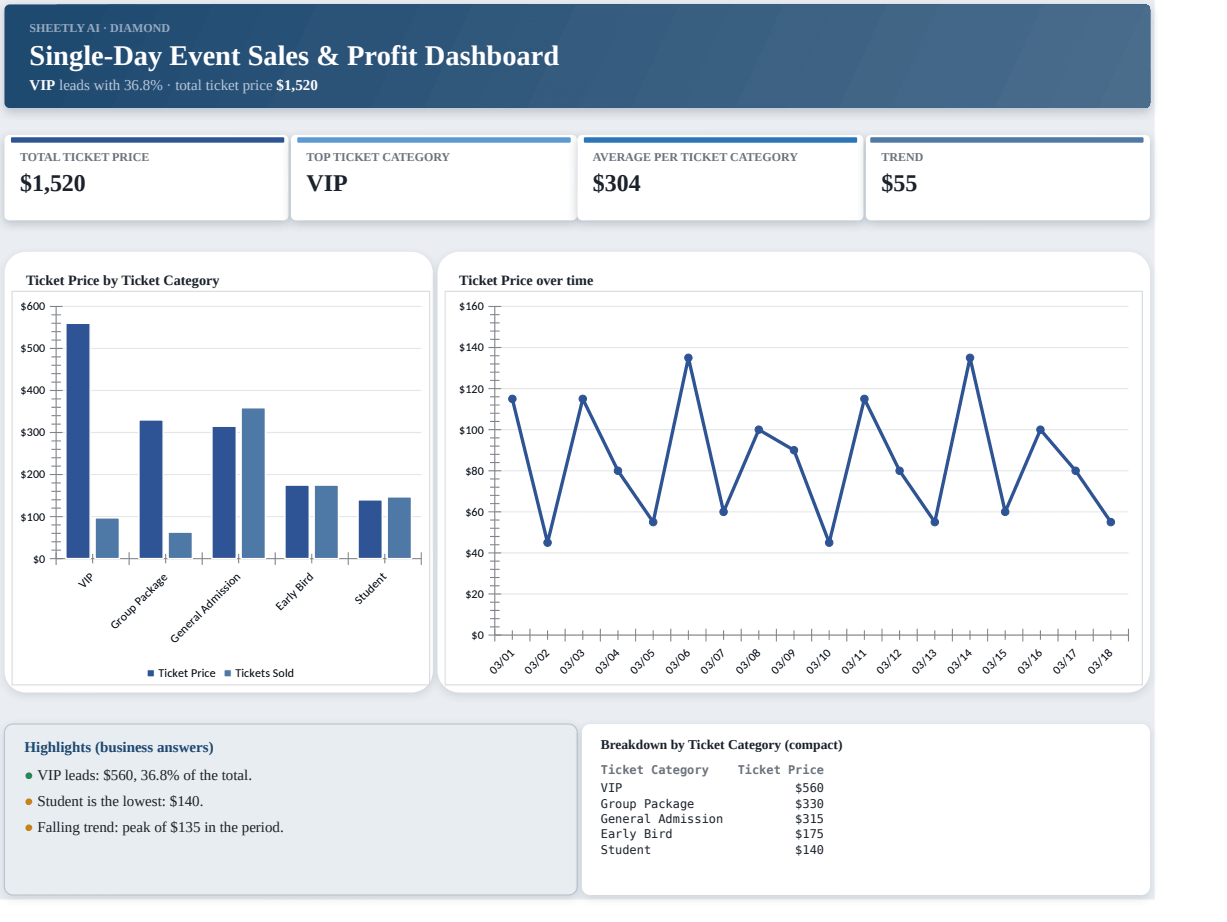
Task: Click the $300 bar chart axis value
Action: [x=32, y=432]
